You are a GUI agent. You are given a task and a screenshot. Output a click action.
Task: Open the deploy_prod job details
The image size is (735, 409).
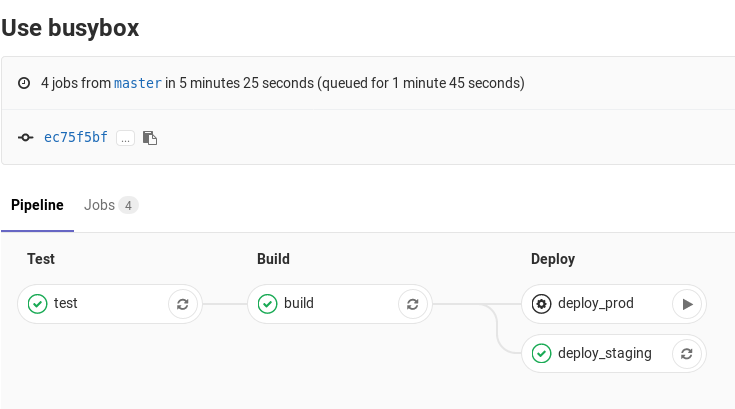click(x=596, y=304)
